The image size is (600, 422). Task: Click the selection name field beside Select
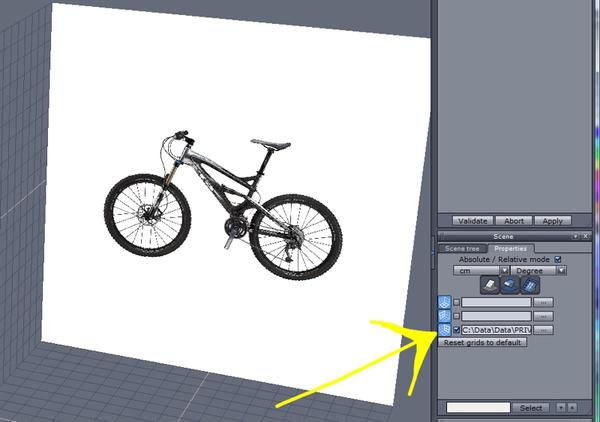point(478,407)
